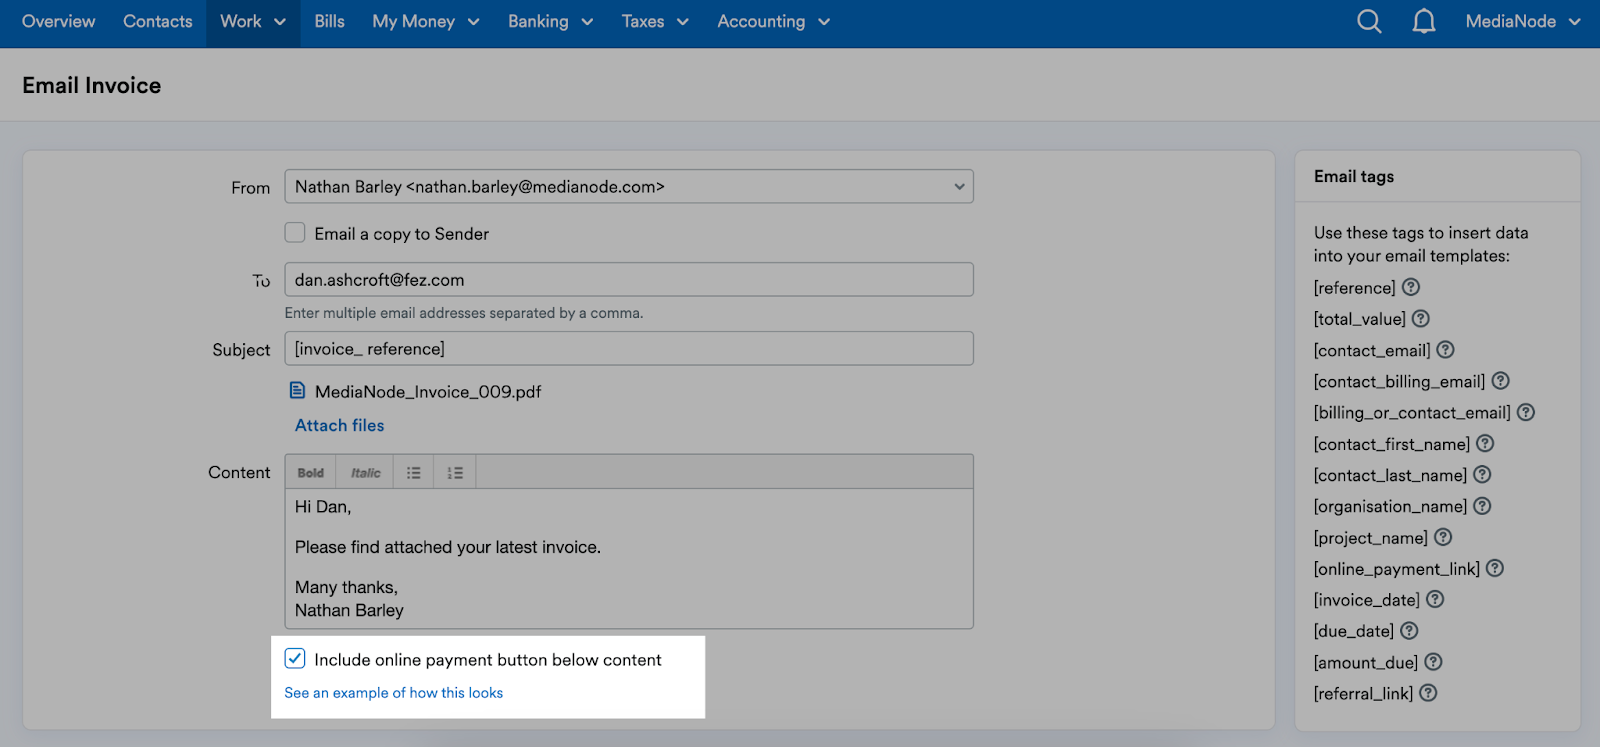Viewport: 1600px width, 747px height.
Task: Click the [reference] tag text
Action: click(1355, 288)
